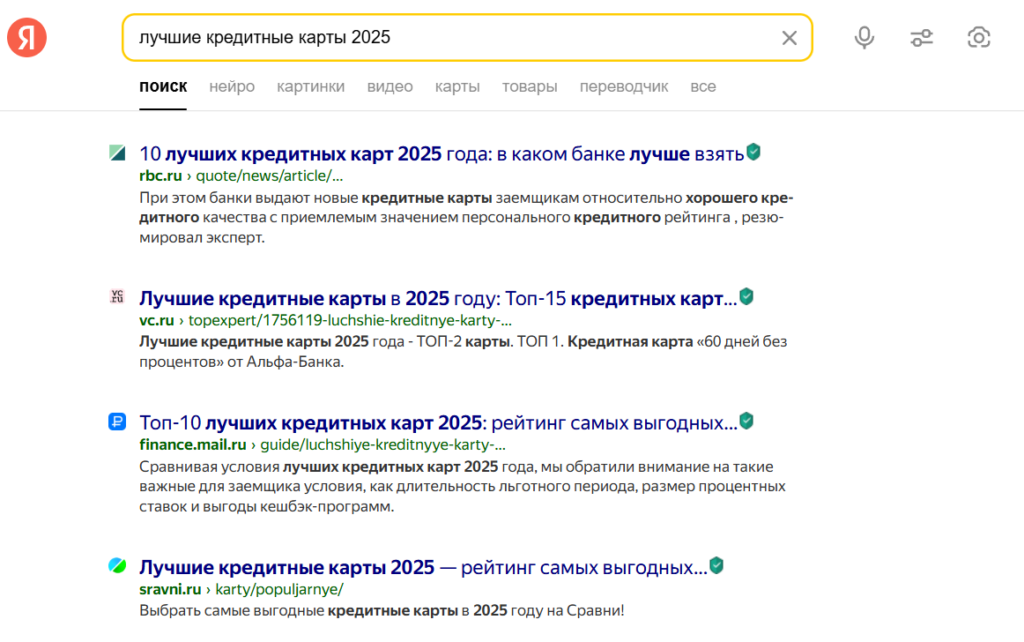The width and height of the screenshot is (1024, 642).
Task: Open image search camera icon
Action: [978, 38]
